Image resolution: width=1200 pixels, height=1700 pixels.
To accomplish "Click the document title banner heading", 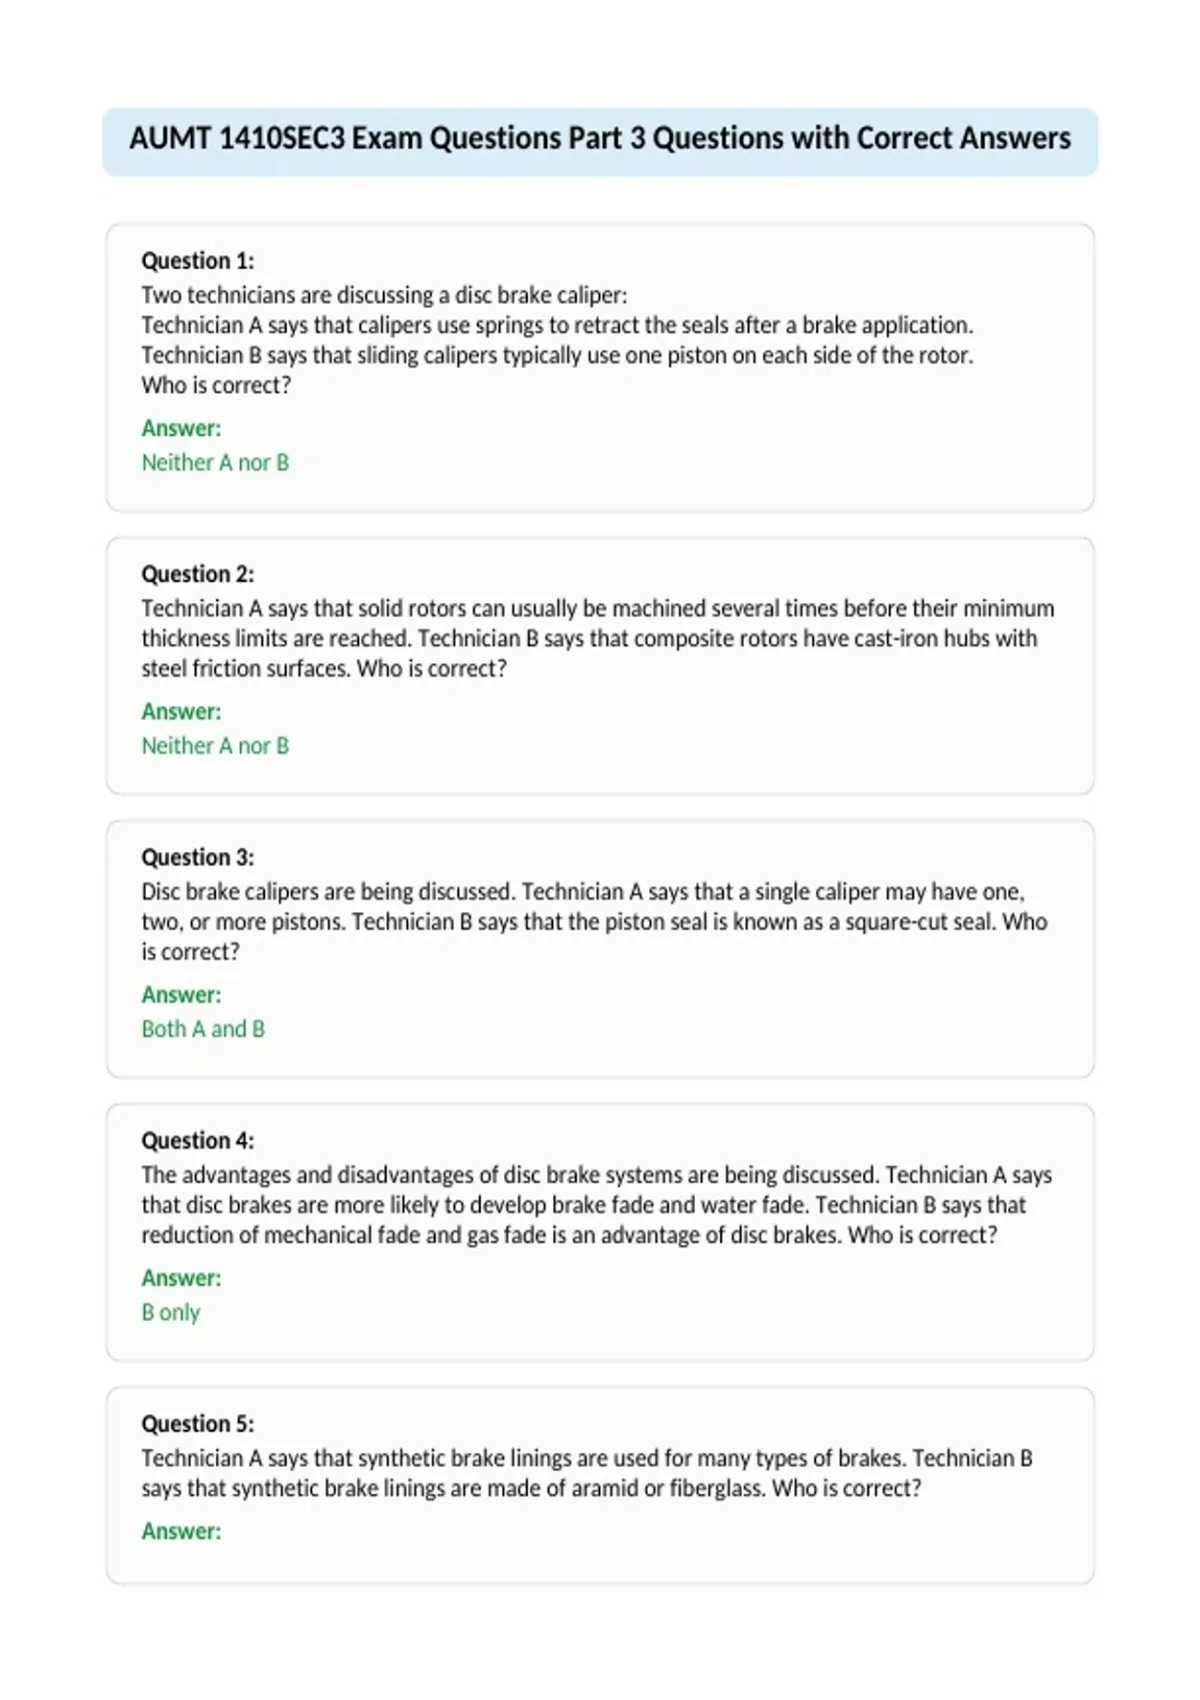I will tap(600, 138).
